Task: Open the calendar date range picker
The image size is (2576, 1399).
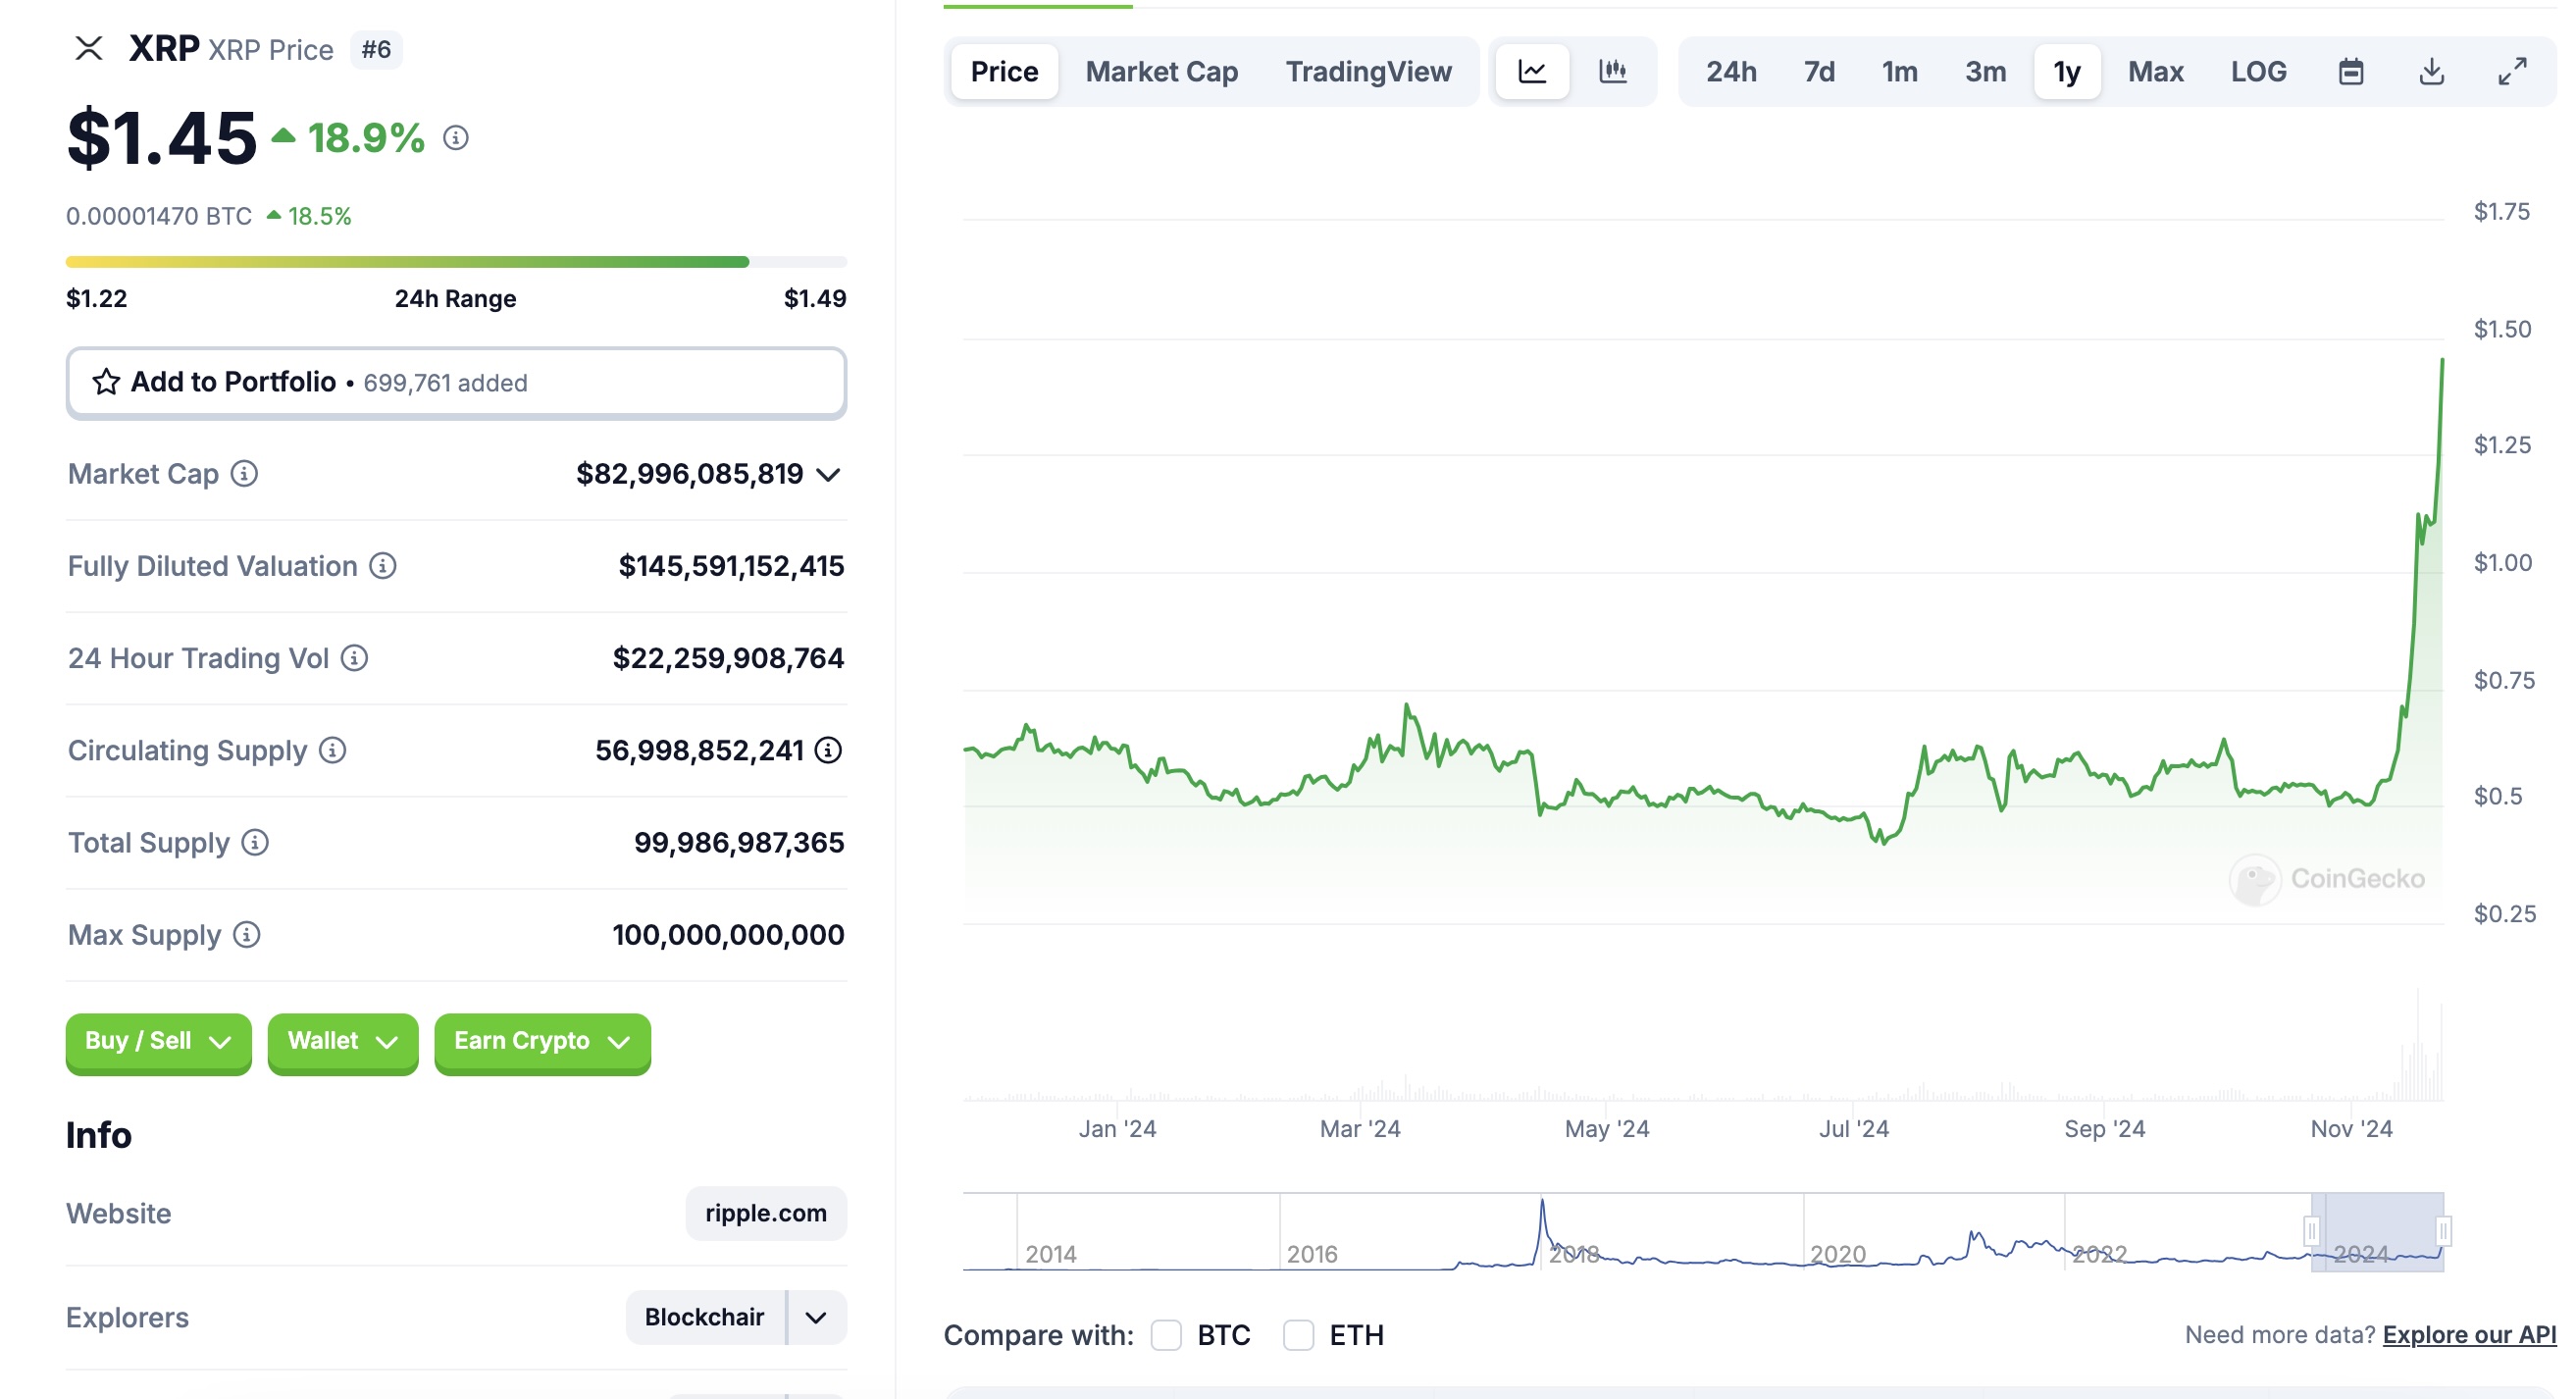Action: (x=2351, y=71)
